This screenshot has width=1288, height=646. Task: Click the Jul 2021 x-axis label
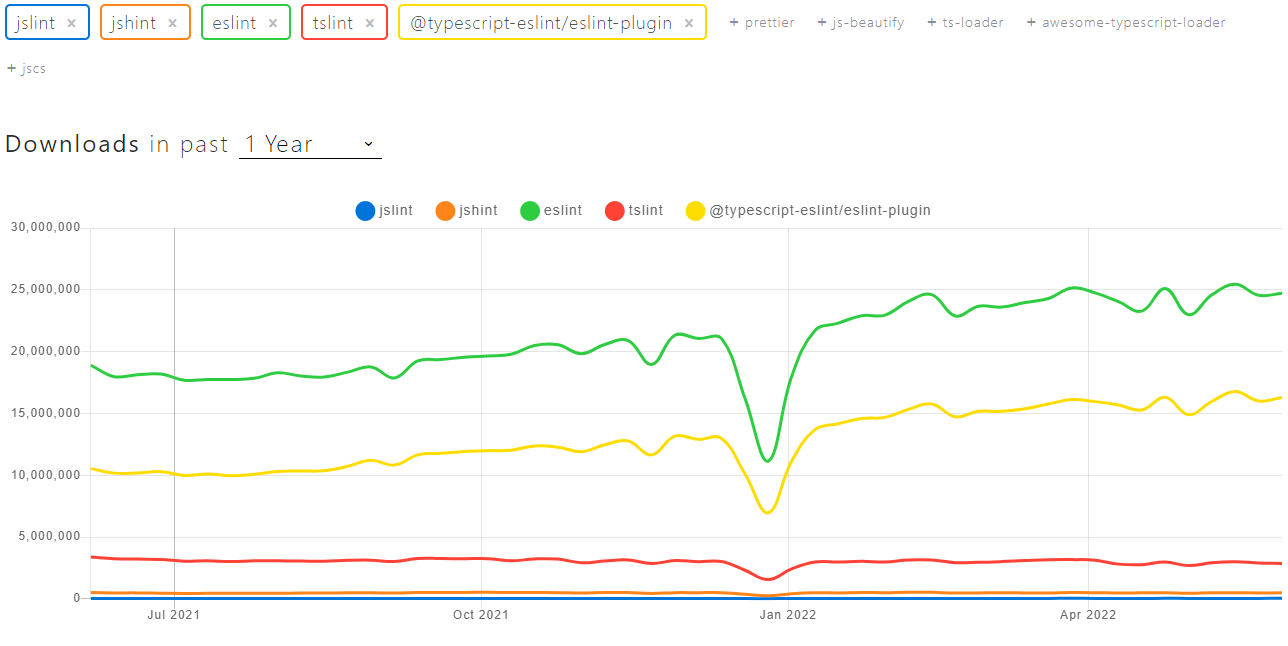click(174, 615)
